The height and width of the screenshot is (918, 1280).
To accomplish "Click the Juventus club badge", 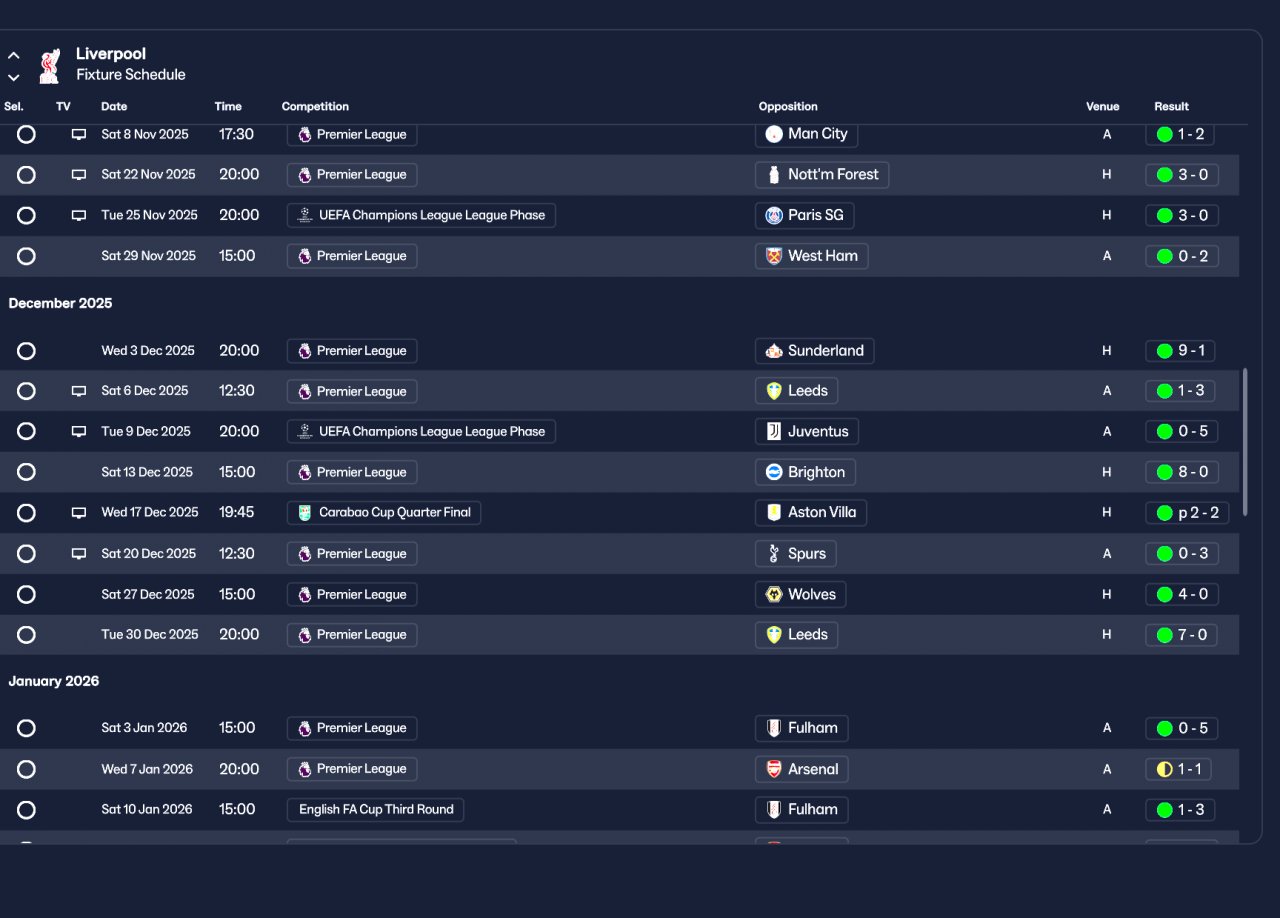I will [773, 432].
